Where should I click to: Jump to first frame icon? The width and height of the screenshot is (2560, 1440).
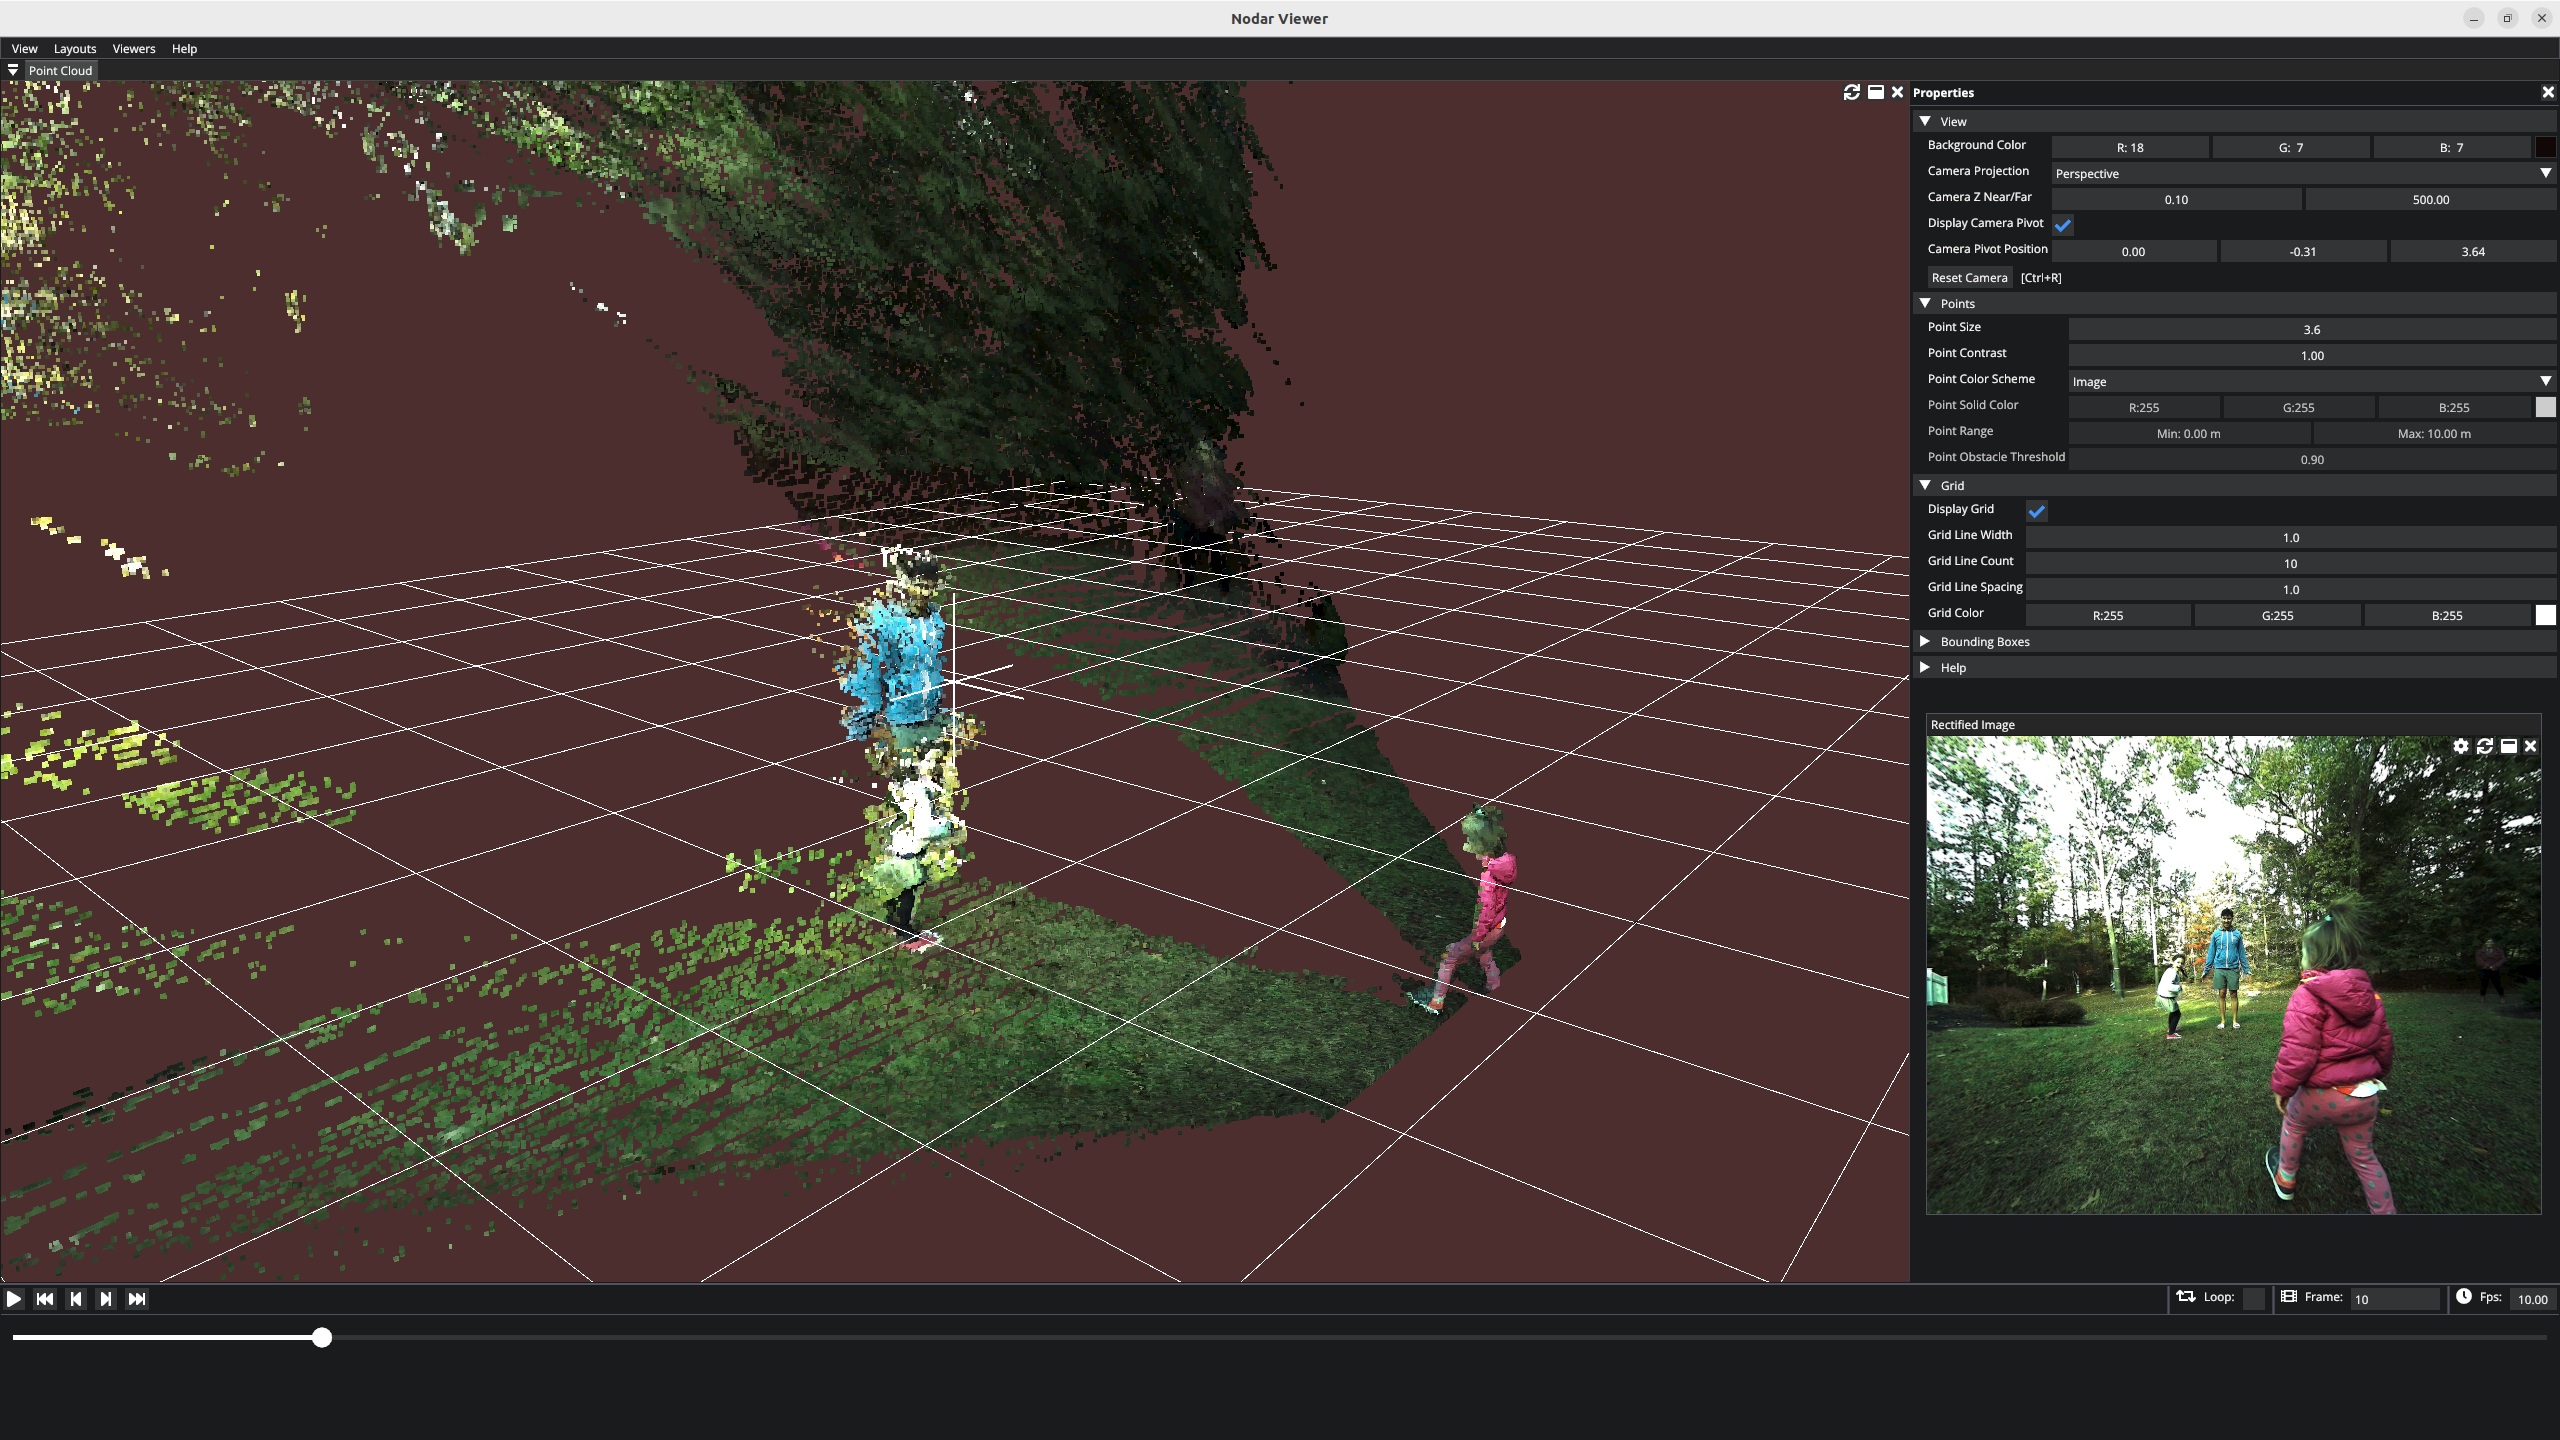[x=45, y=1298]
